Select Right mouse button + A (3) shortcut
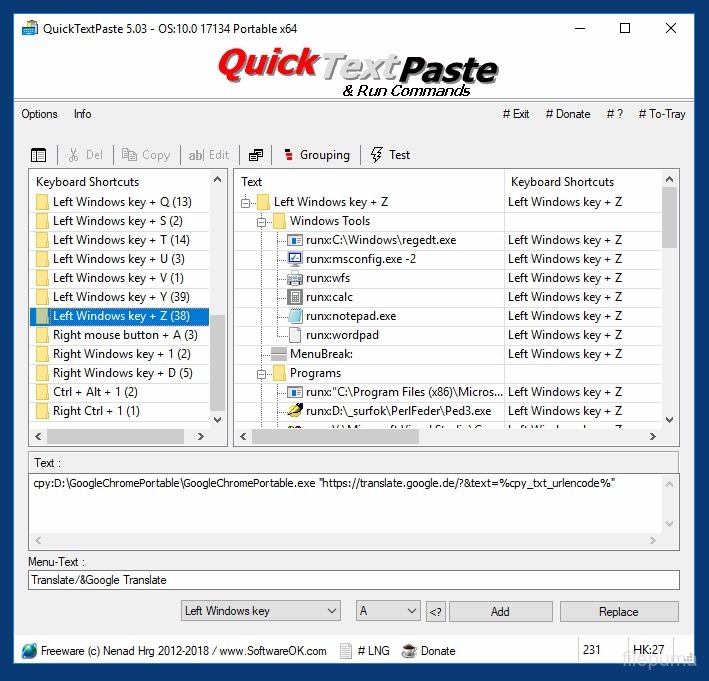709x681 pixels. click(125, 335)
